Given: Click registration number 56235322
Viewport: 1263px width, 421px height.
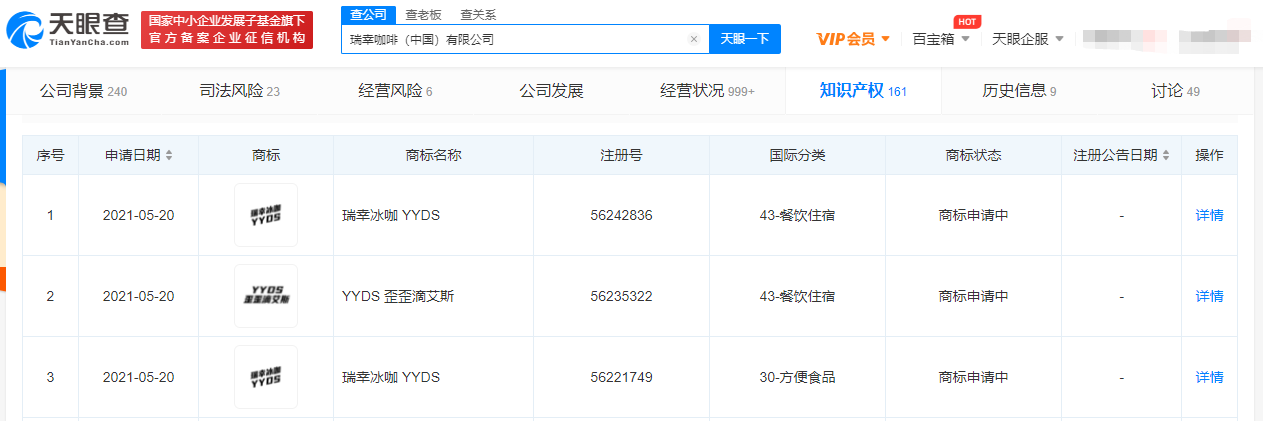Looking at the screenshot, I should (x=621, y=296).
